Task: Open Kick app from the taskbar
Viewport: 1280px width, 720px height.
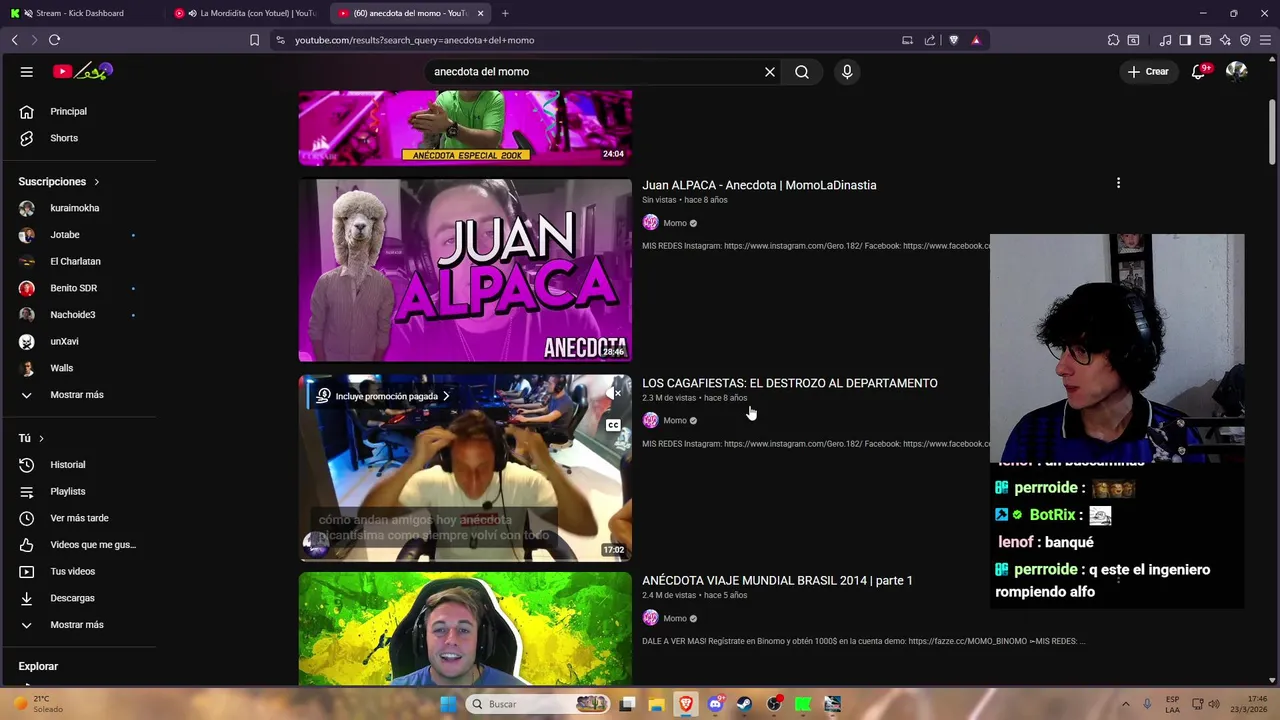Action: (x=803, y=704)
